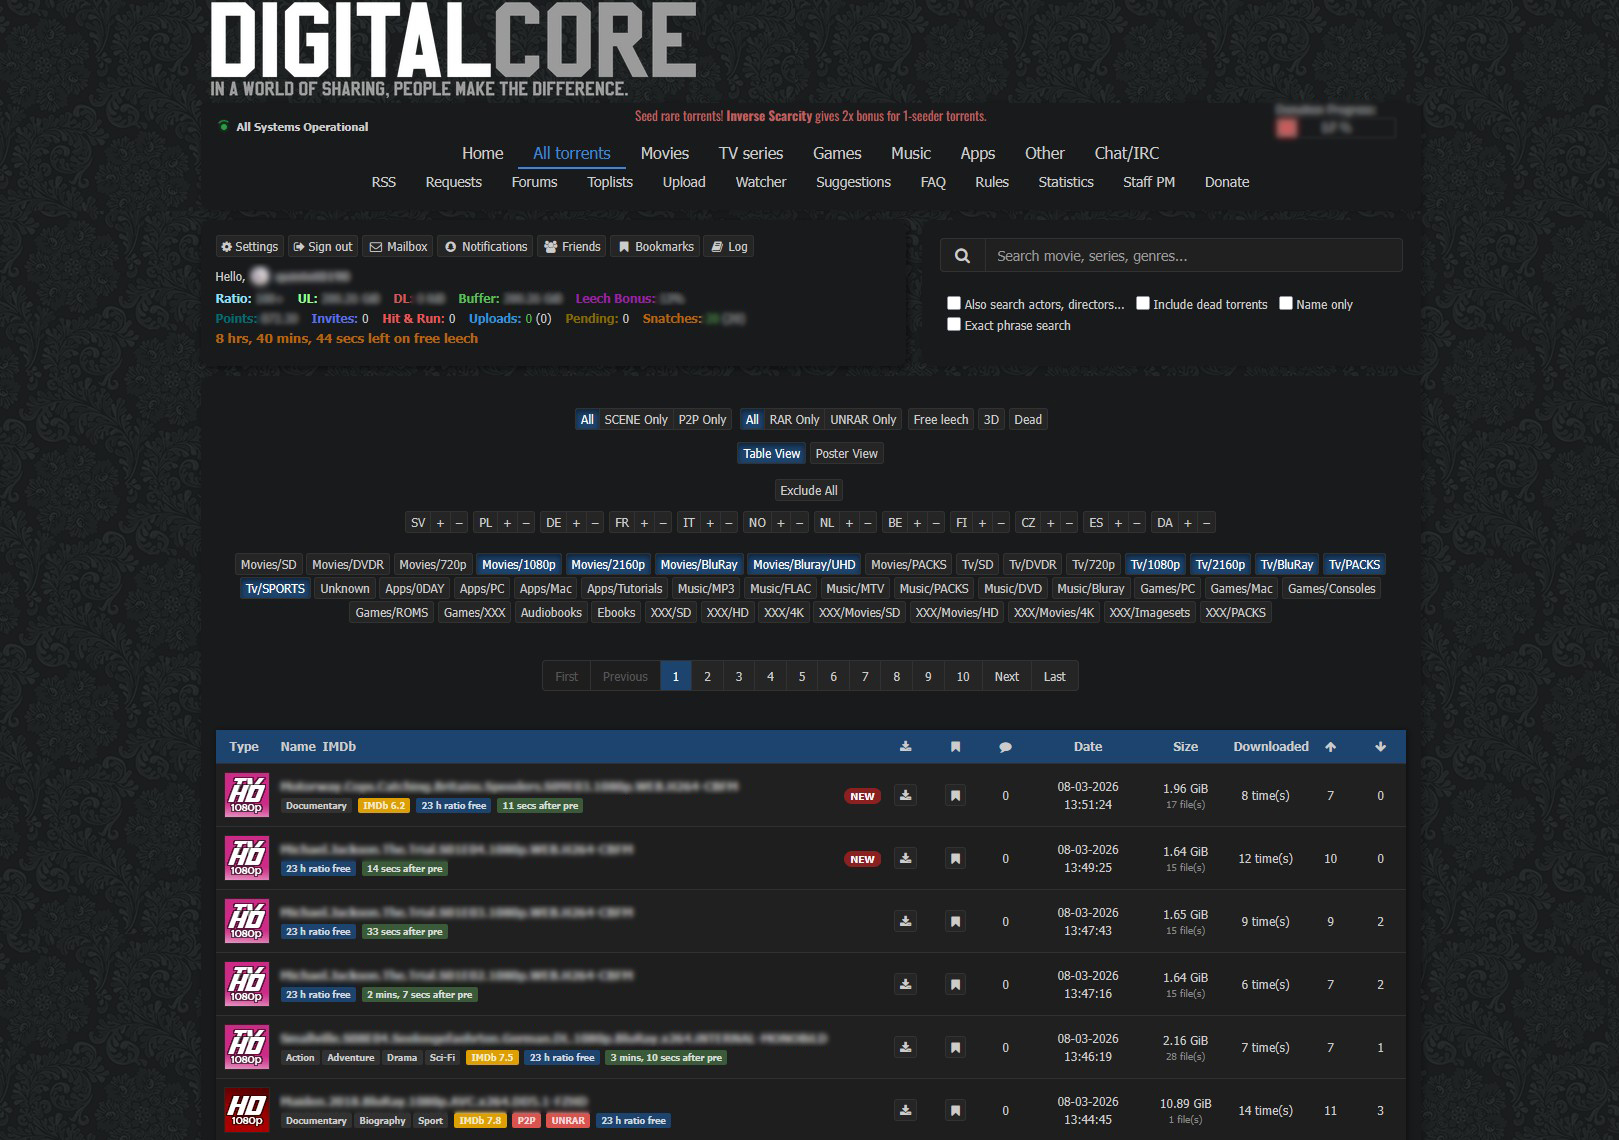Image resolution: width=1619 pixels, height=1140 pixels.
Task: Go to the Forums menu item
Action: coord(534,182)
